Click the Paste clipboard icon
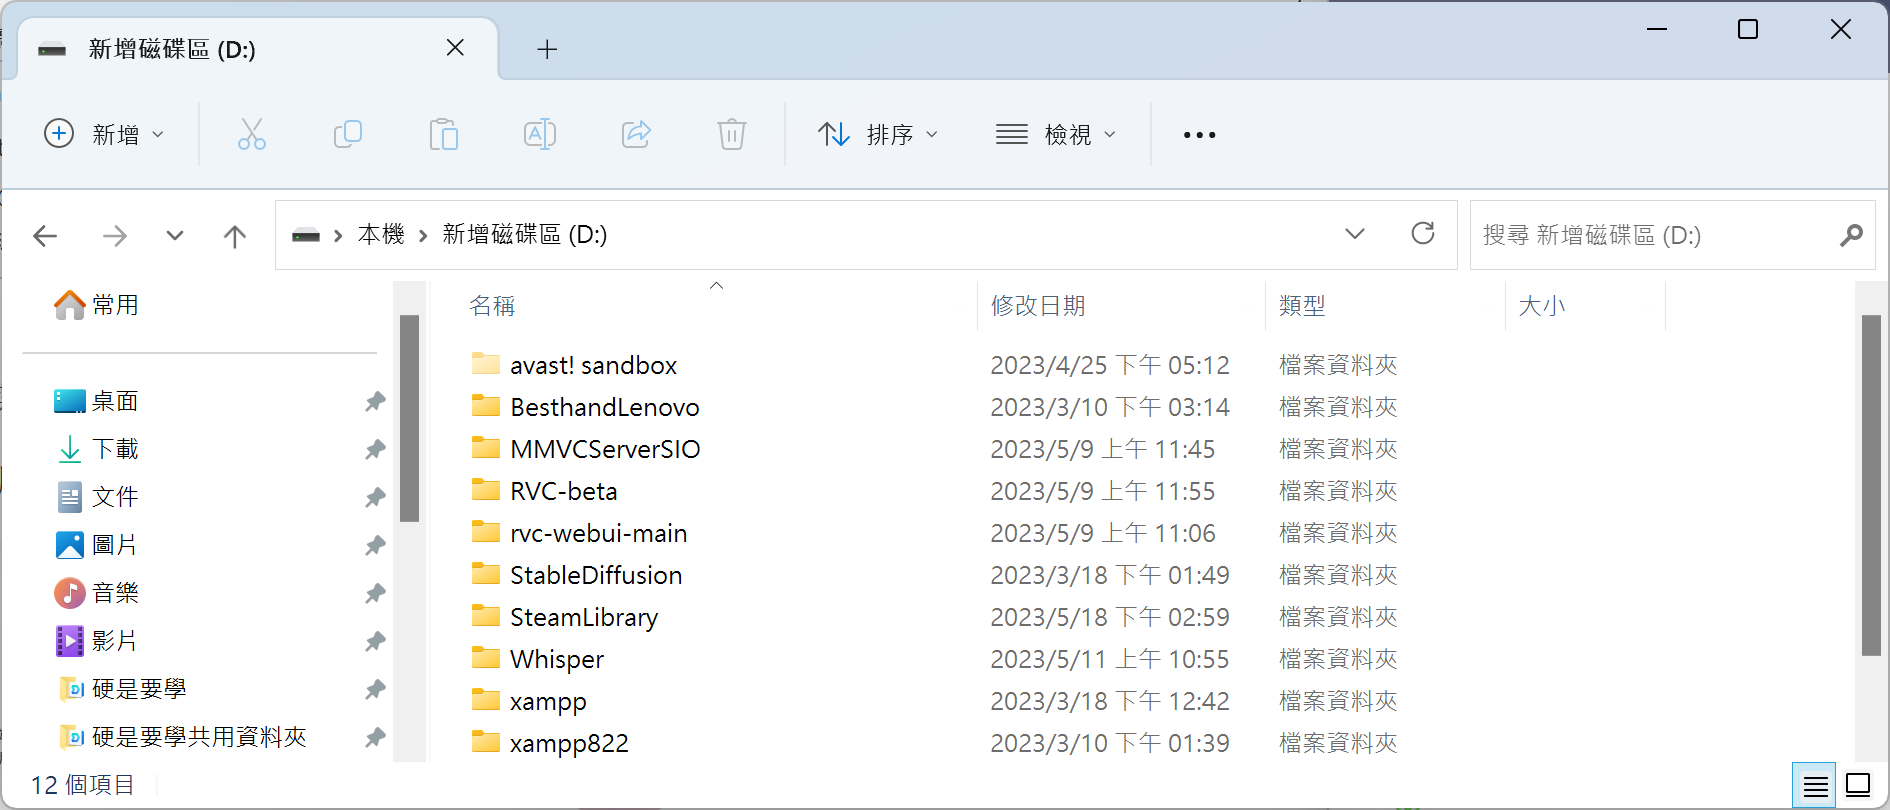The image size is (1890, 810). (443, 134)
